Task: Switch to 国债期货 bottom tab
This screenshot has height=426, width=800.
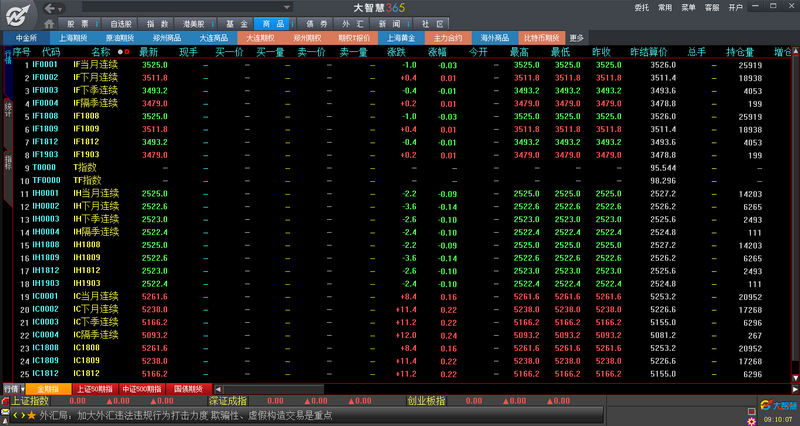Action: pos(189,389)
